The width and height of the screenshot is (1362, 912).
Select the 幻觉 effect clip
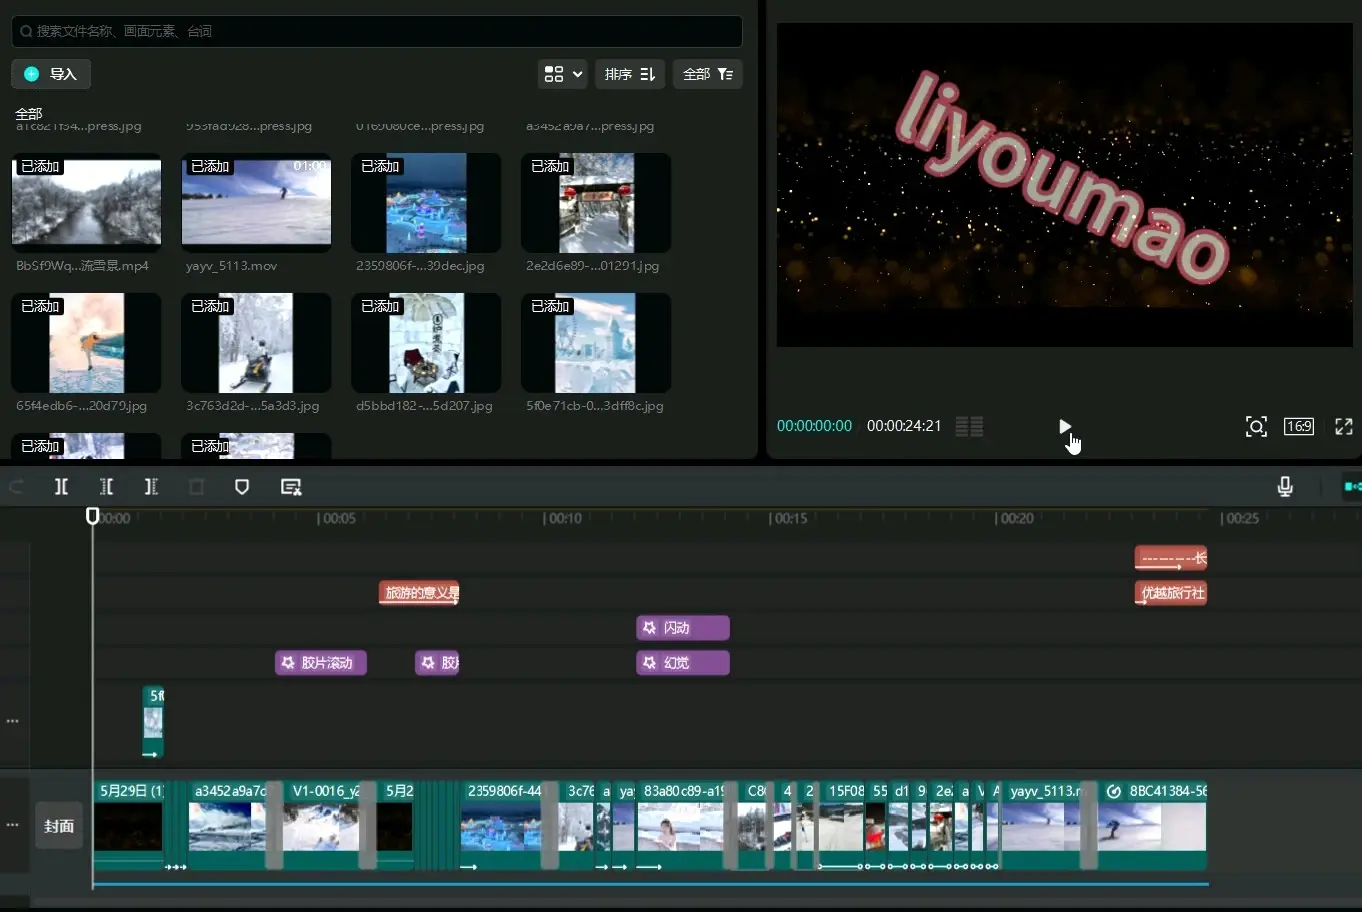click(683, 663)
